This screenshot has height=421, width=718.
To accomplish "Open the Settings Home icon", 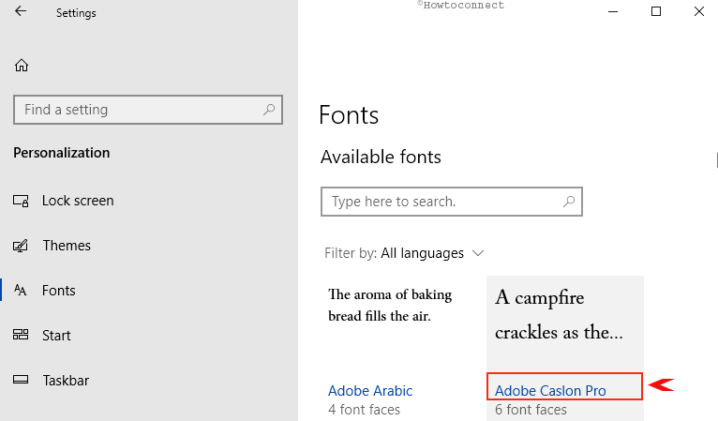I will 21,66.
